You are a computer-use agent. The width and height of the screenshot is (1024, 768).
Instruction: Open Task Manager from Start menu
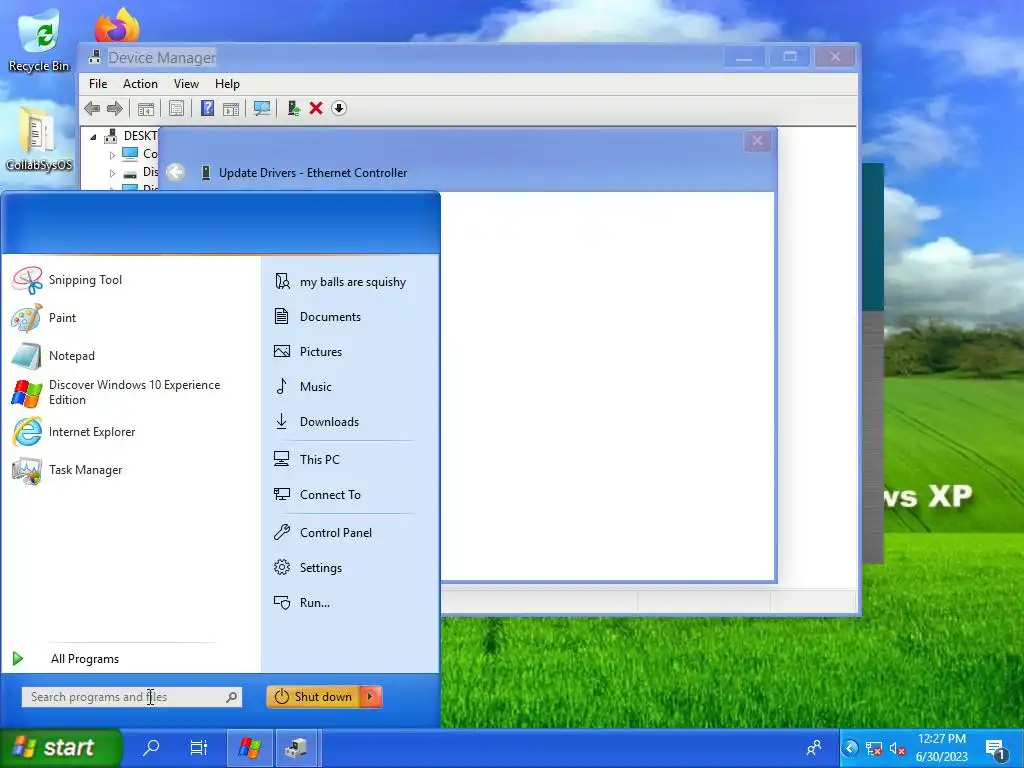pyautogui.click(x=67, y=470)
